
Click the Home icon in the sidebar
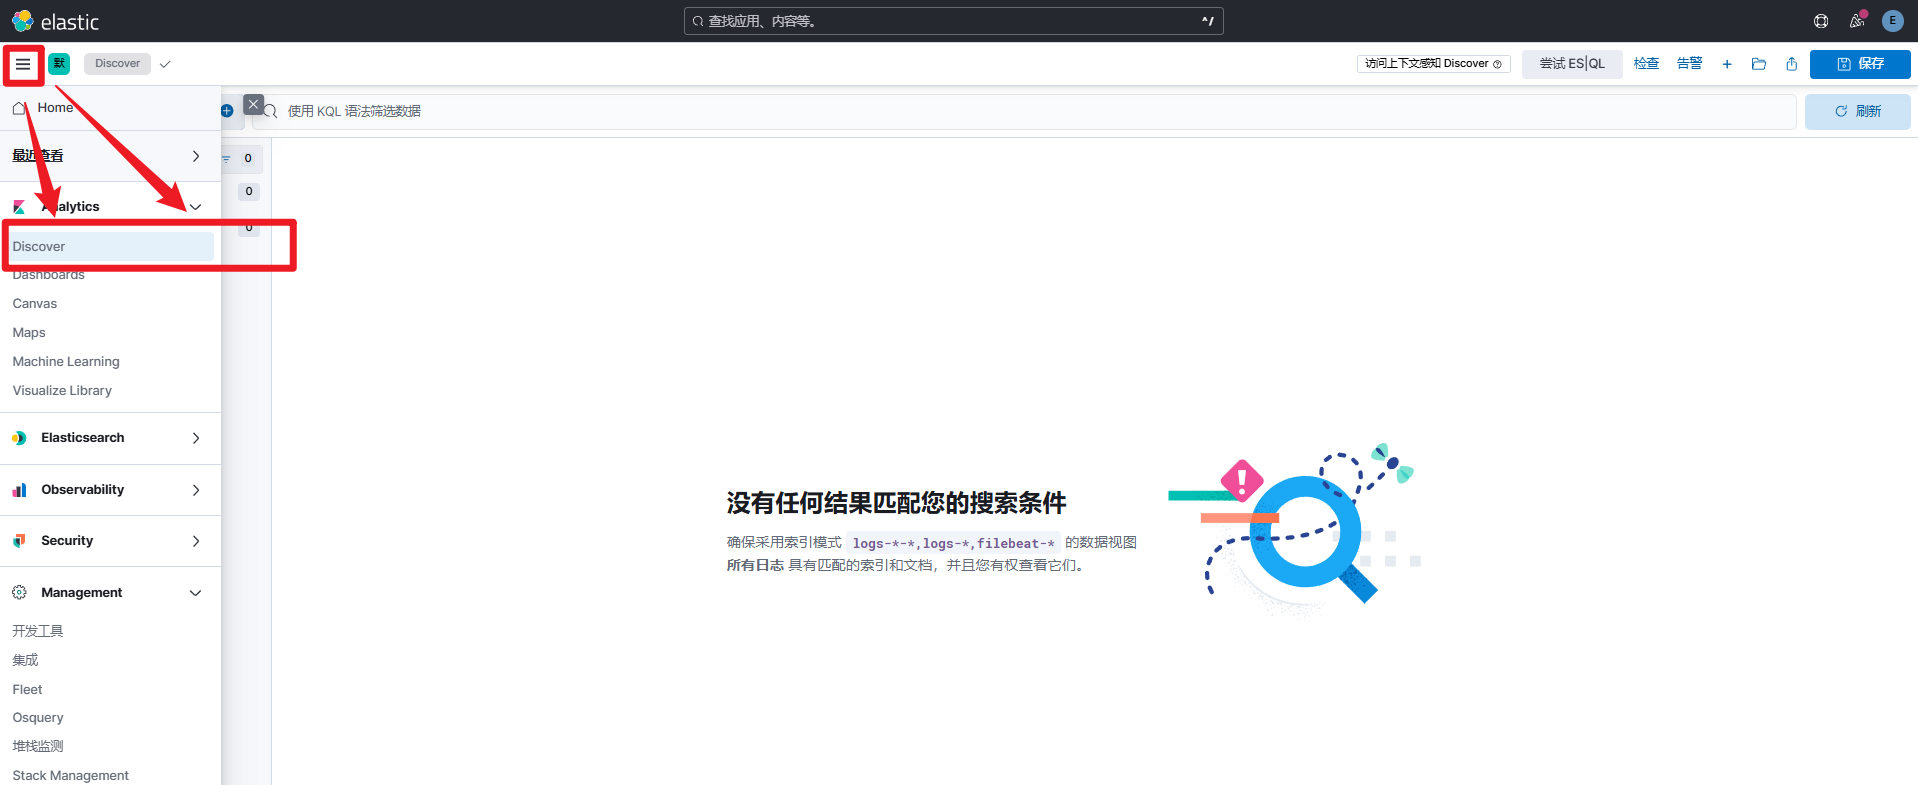[19, 108]
